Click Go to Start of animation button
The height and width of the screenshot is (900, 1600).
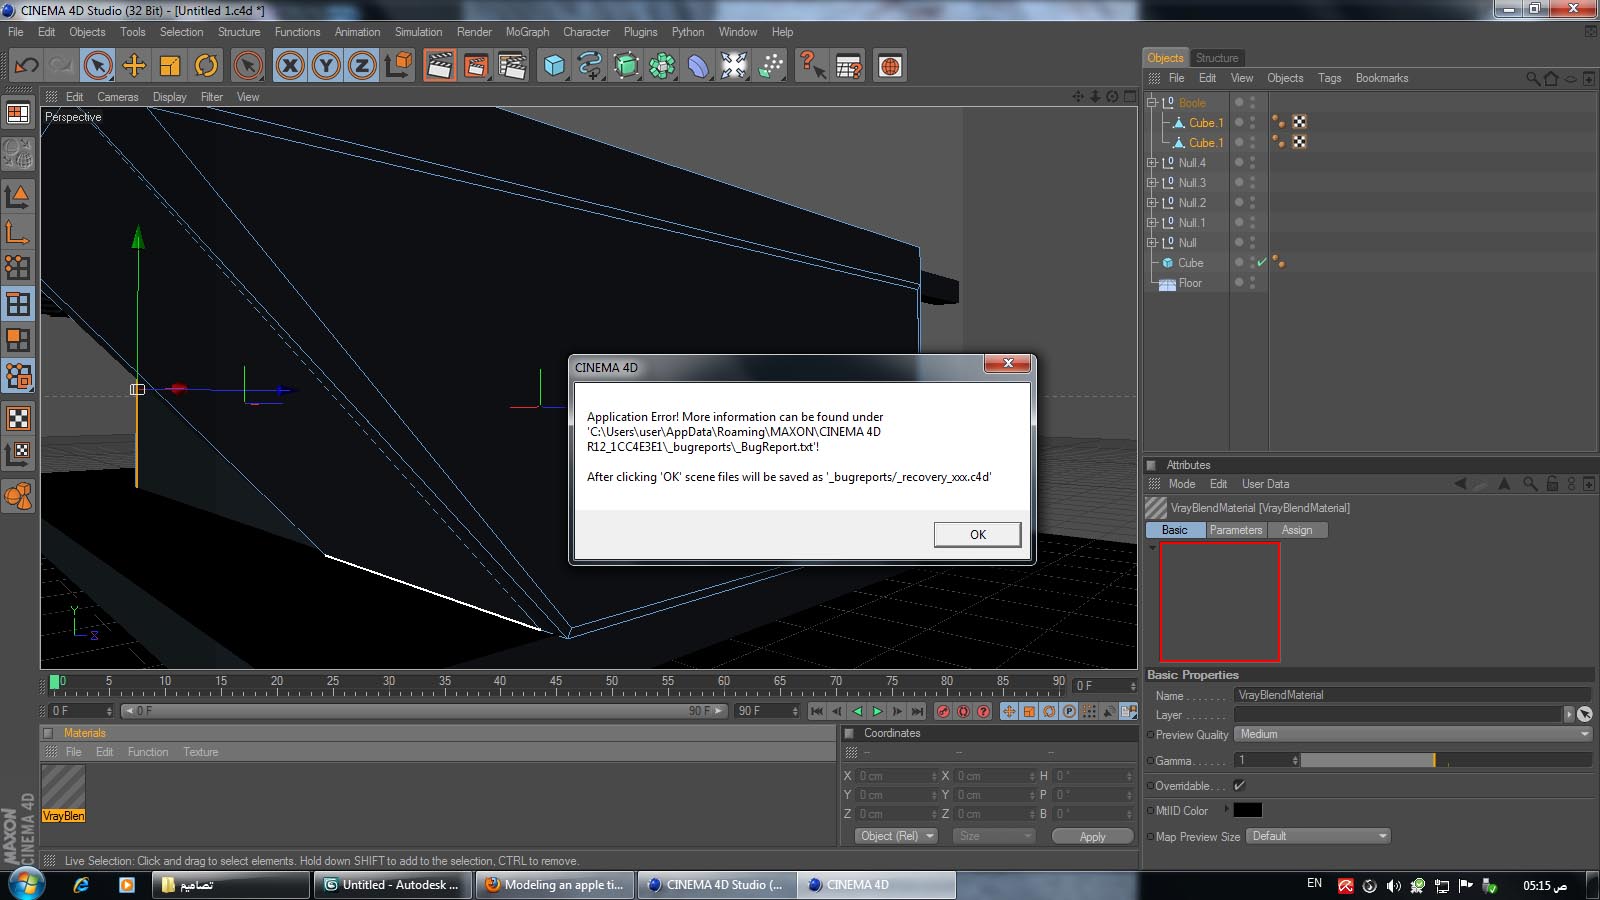tap(817, 711)
